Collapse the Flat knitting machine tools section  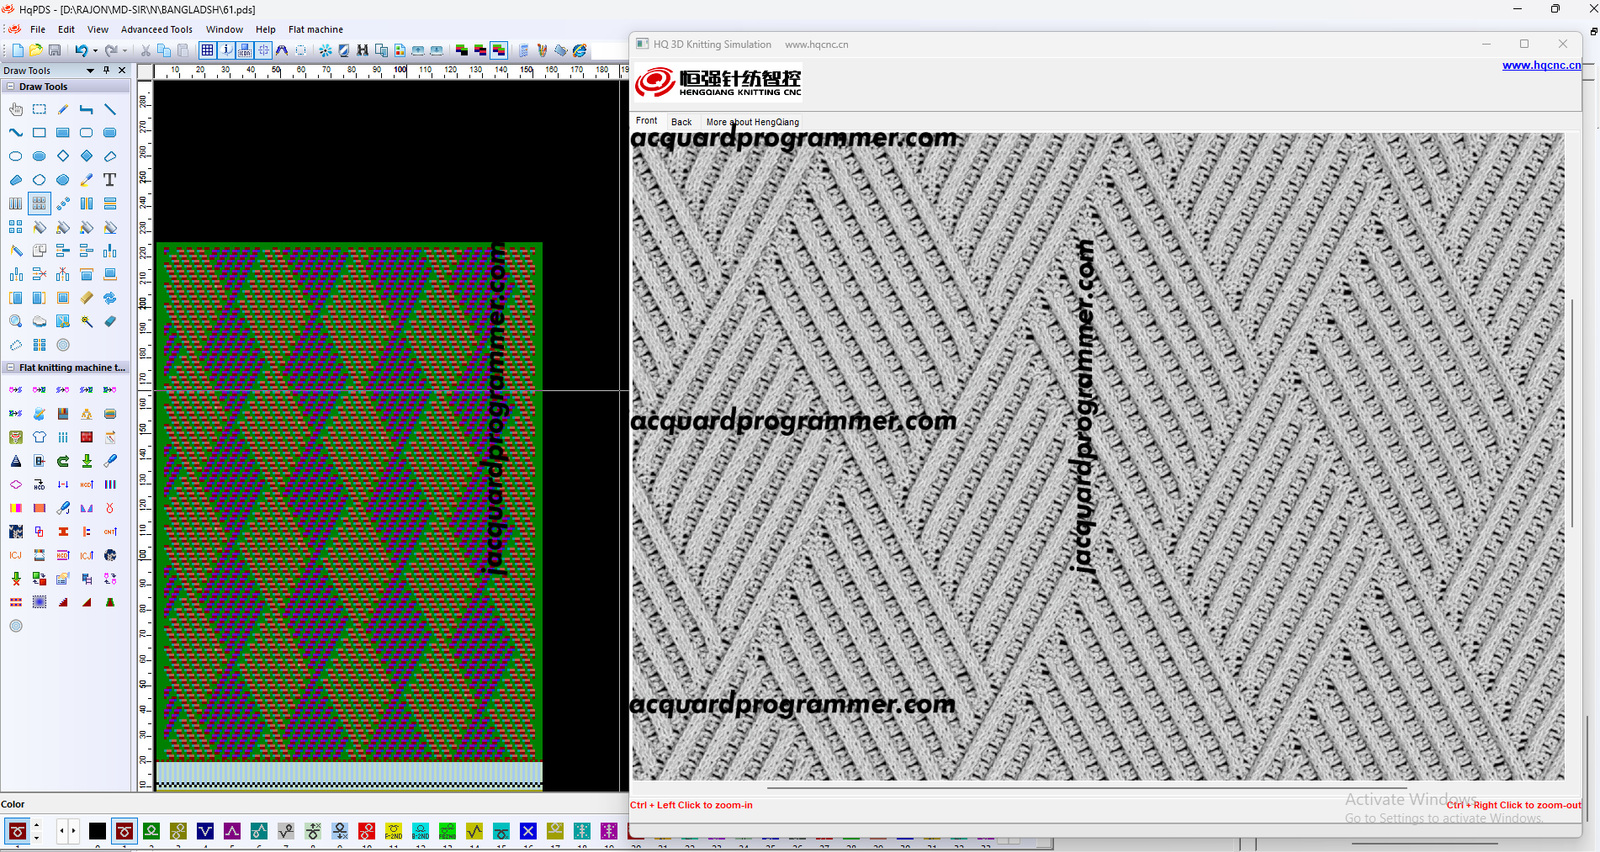coord(10,368)
